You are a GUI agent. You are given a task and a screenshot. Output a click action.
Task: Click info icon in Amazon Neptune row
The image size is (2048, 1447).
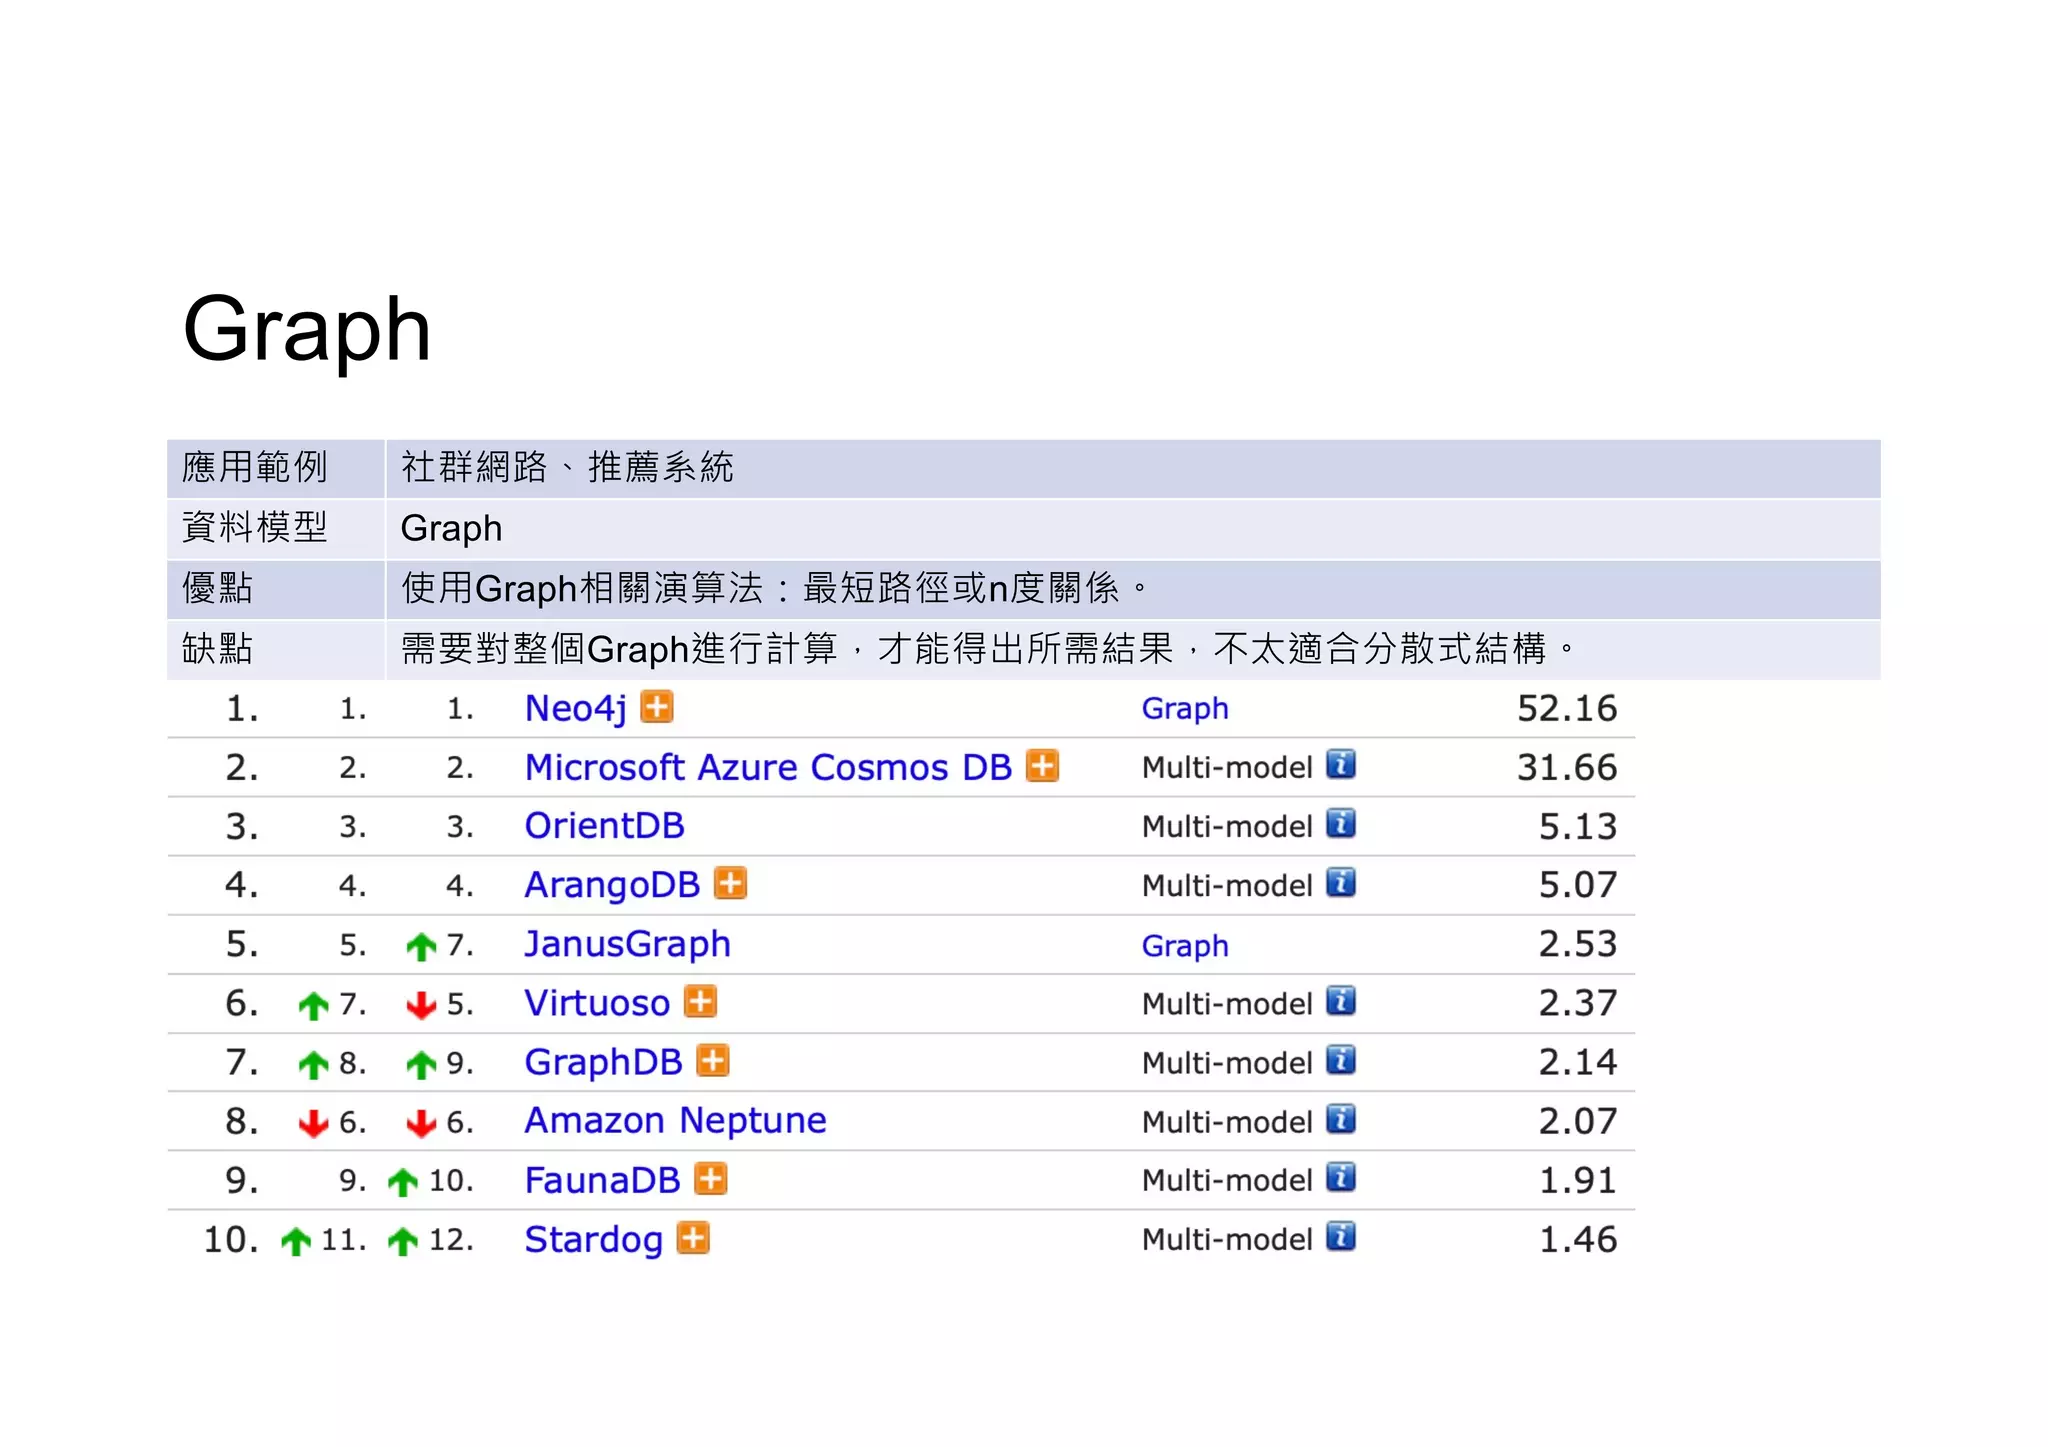(x=1340, y=1119)
